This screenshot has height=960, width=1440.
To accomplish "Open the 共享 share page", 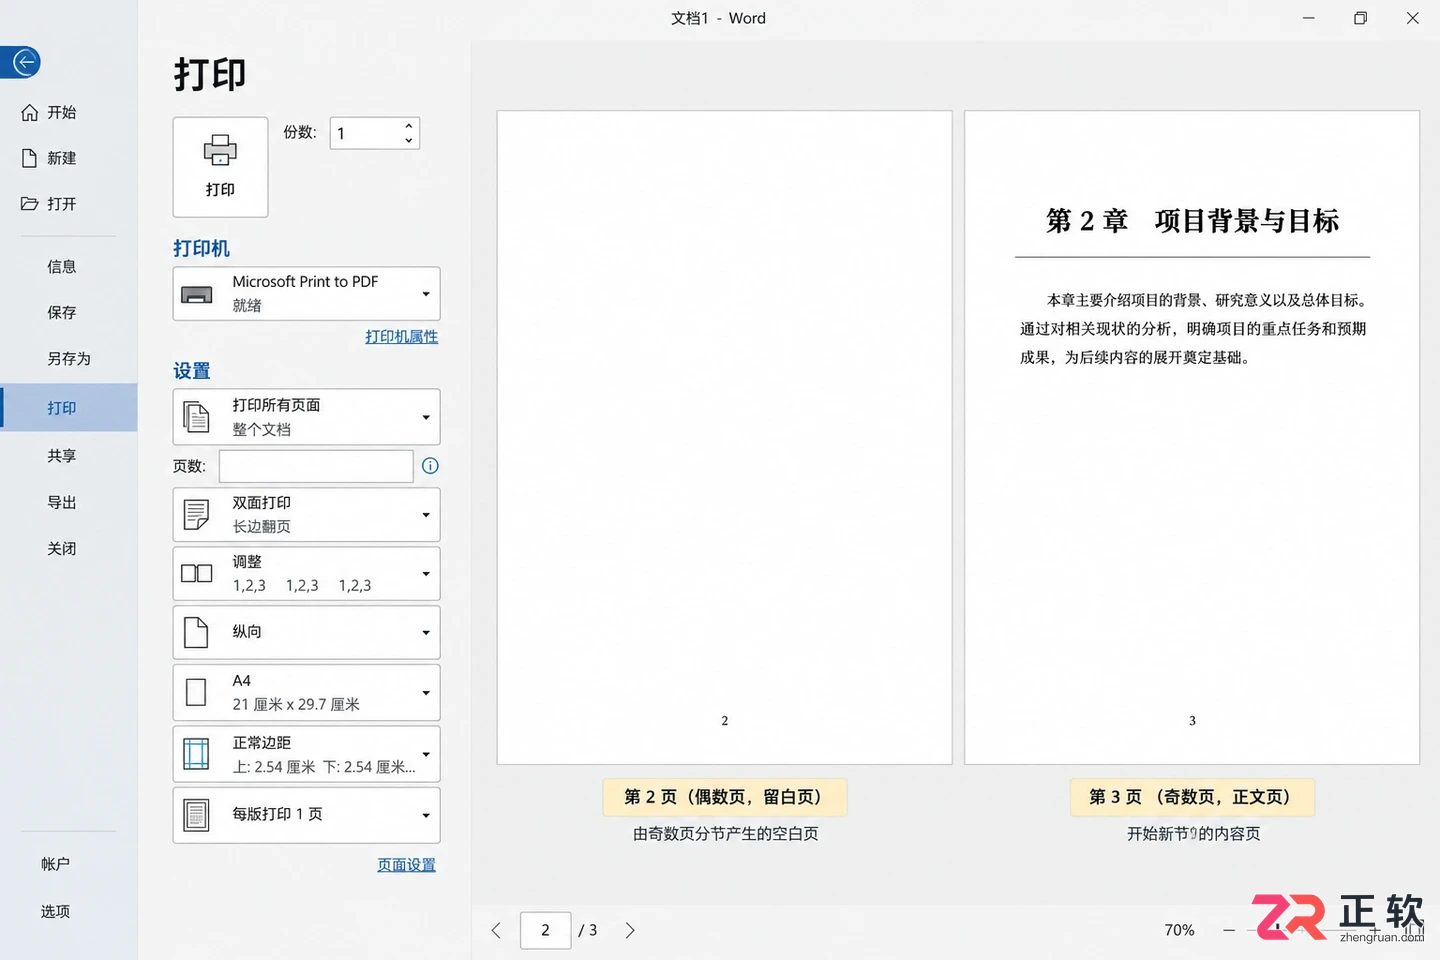I will pos(62,456).
